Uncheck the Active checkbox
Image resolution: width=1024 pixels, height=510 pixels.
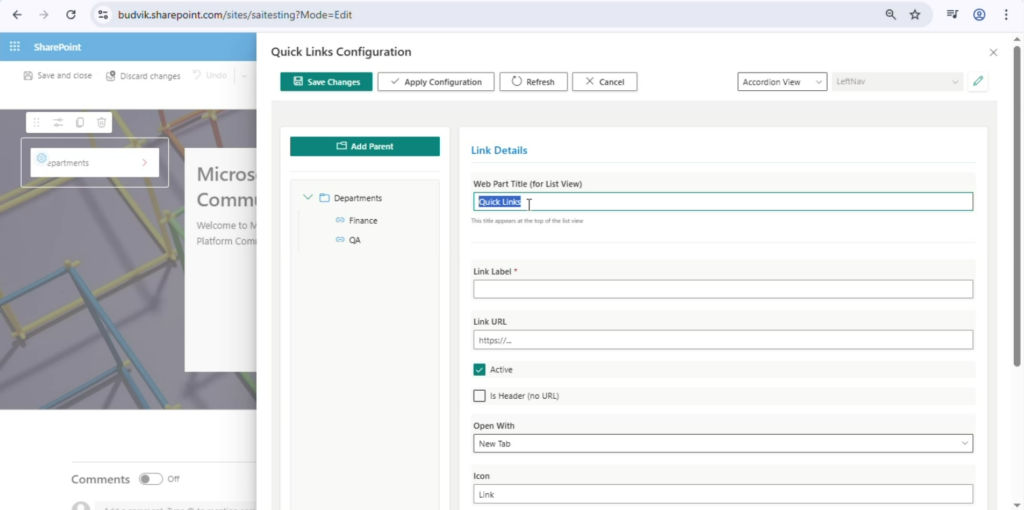click(480, 370)
